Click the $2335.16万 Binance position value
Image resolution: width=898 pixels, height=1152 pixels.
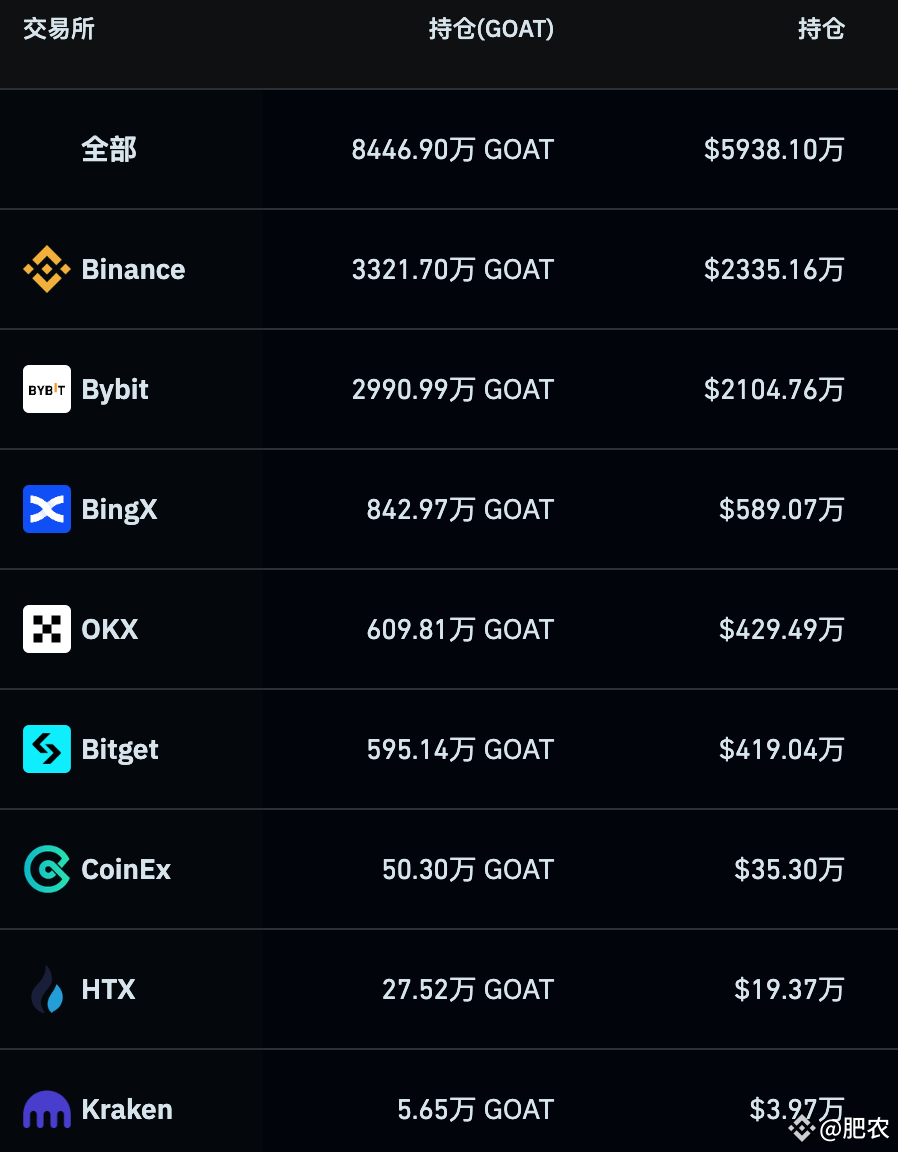click(774, 269)
